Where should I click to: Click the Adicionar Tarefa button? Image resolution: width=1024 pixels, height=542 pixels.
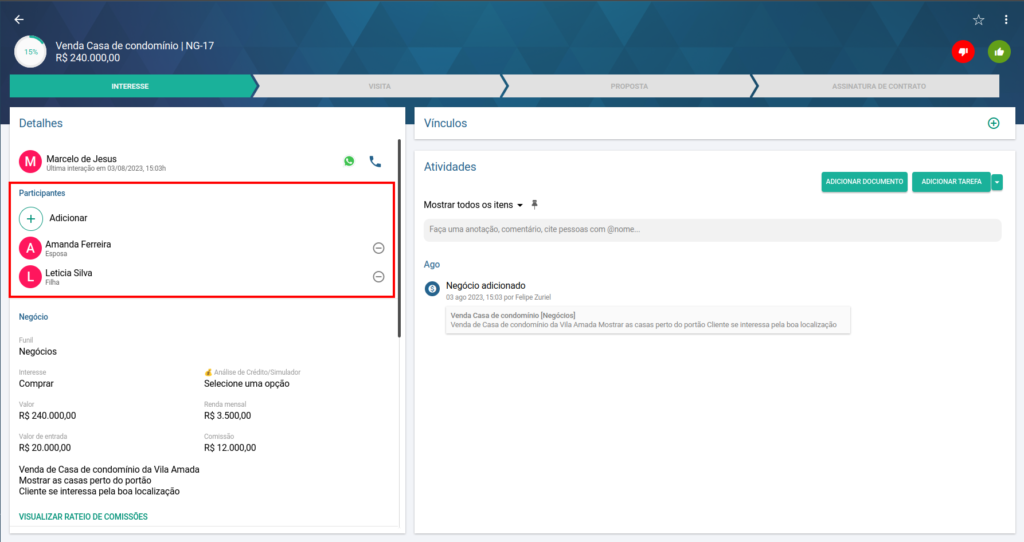(952, 182)
